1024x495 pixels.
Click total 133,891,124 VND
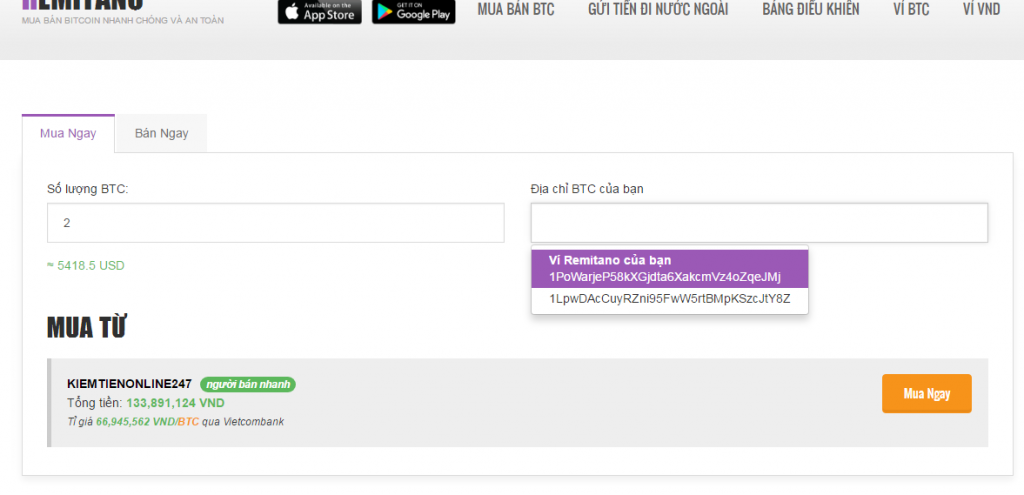[x=175, y=403]
